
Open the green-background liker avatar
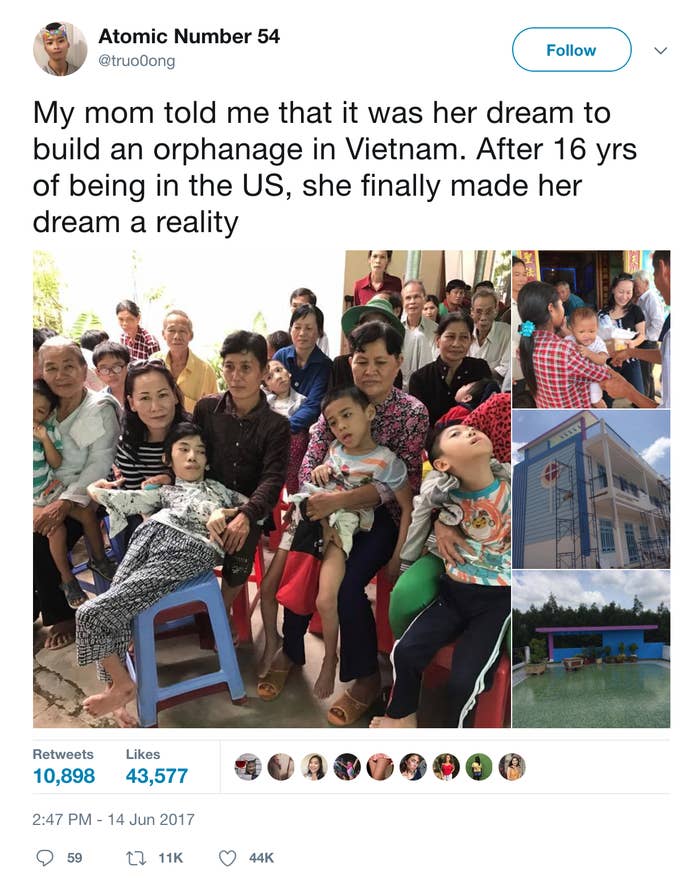[479, 766]
